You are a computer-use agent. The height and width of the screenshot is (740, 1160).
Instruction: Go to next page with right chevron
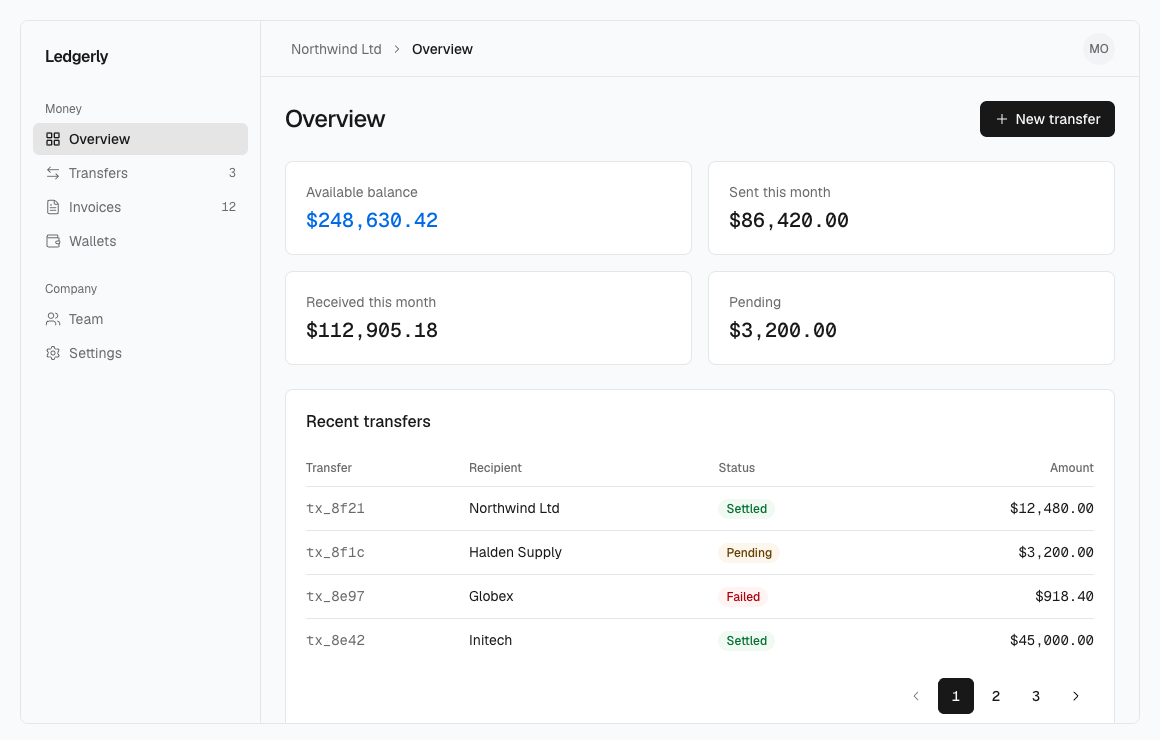(1076, 696)
